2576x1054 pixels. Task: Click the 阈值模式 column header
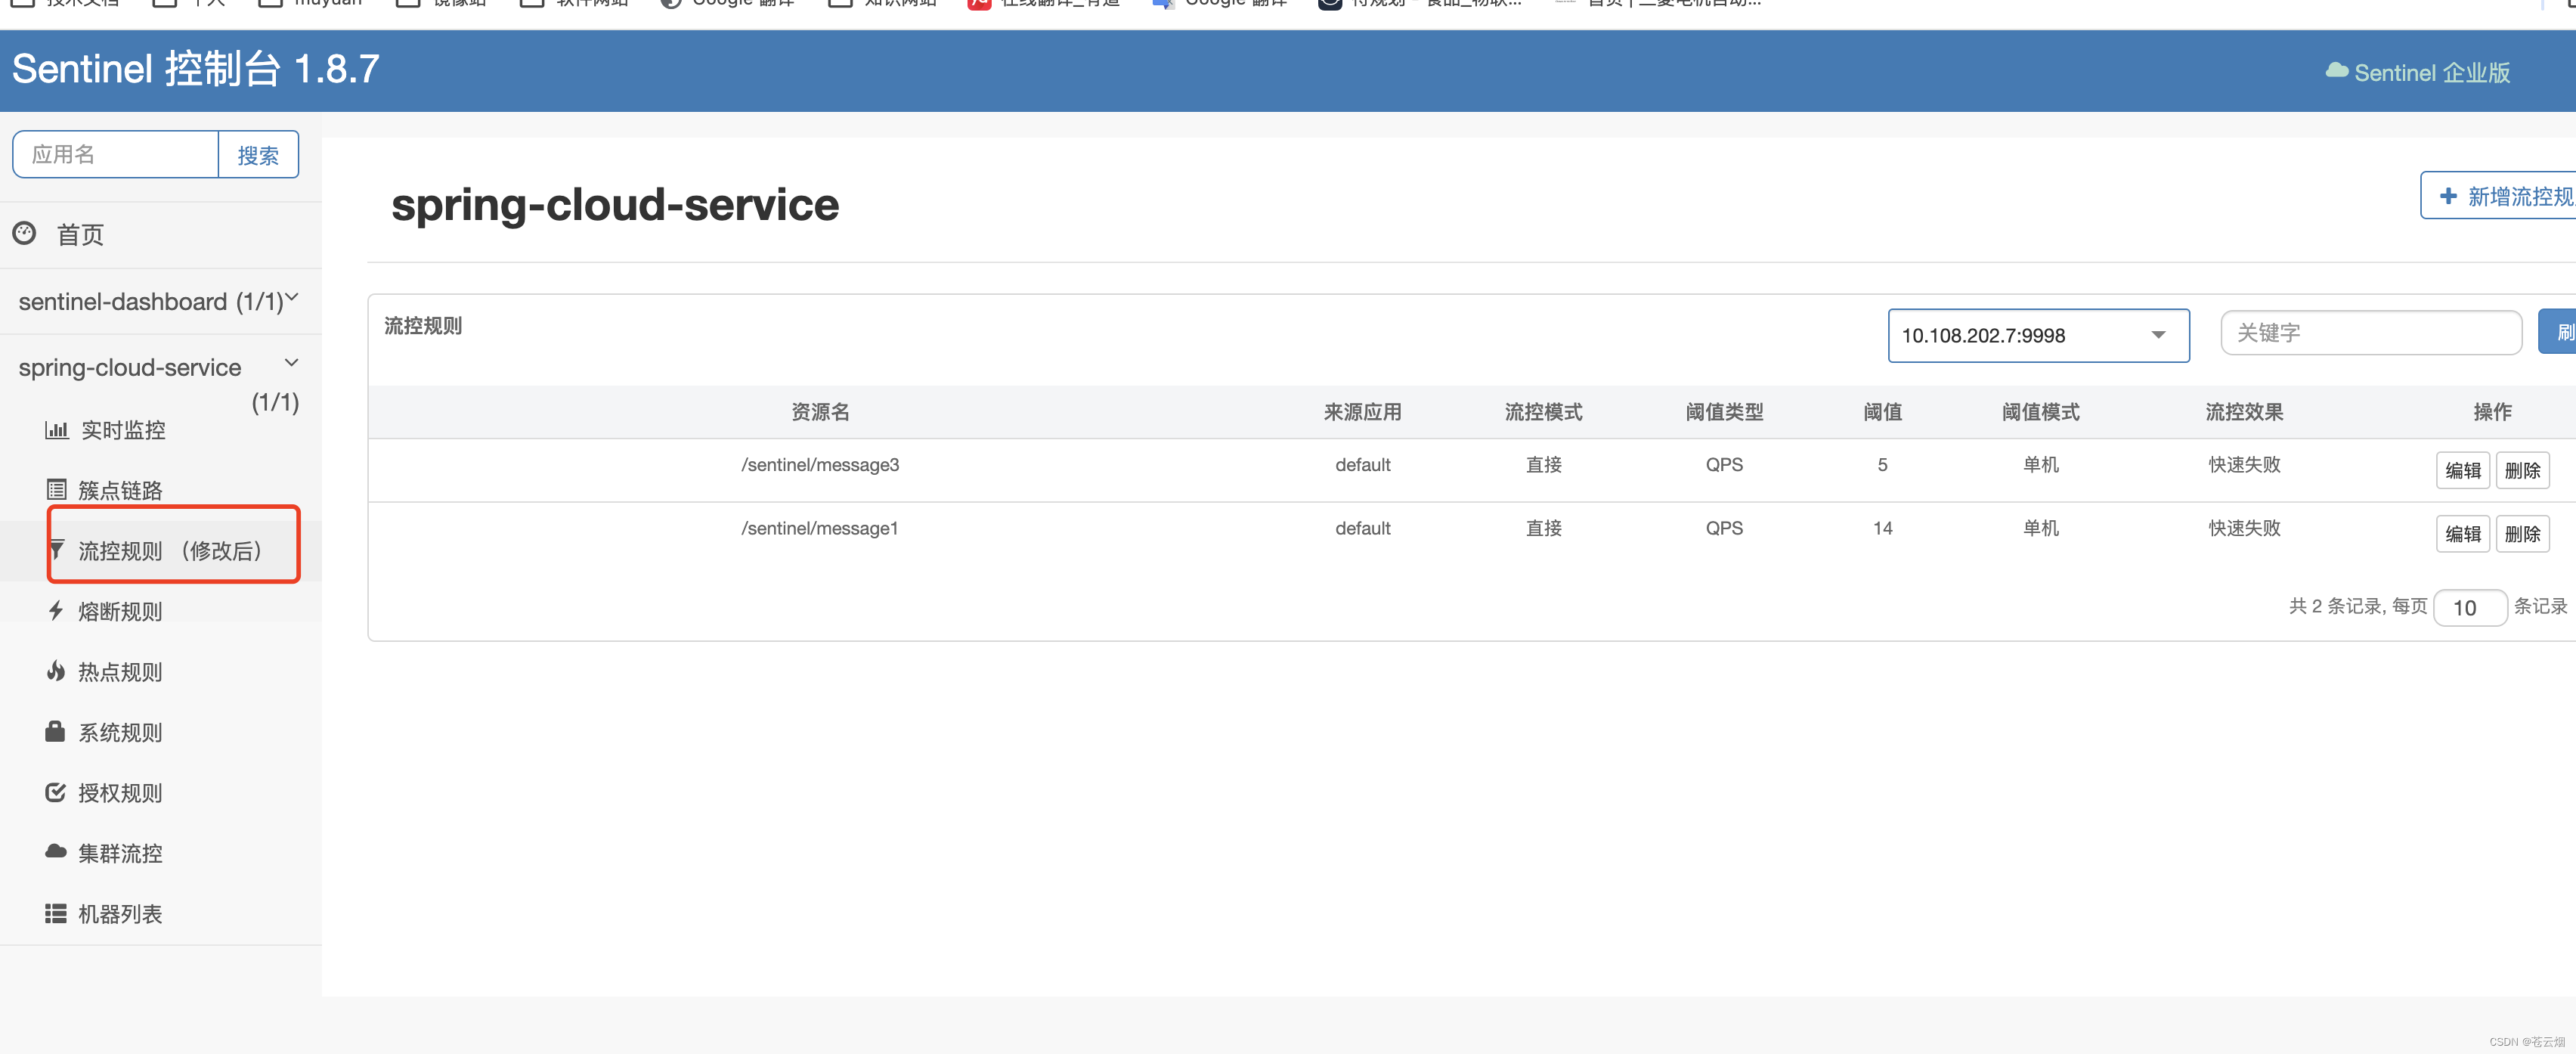[x=2040, y=412]
